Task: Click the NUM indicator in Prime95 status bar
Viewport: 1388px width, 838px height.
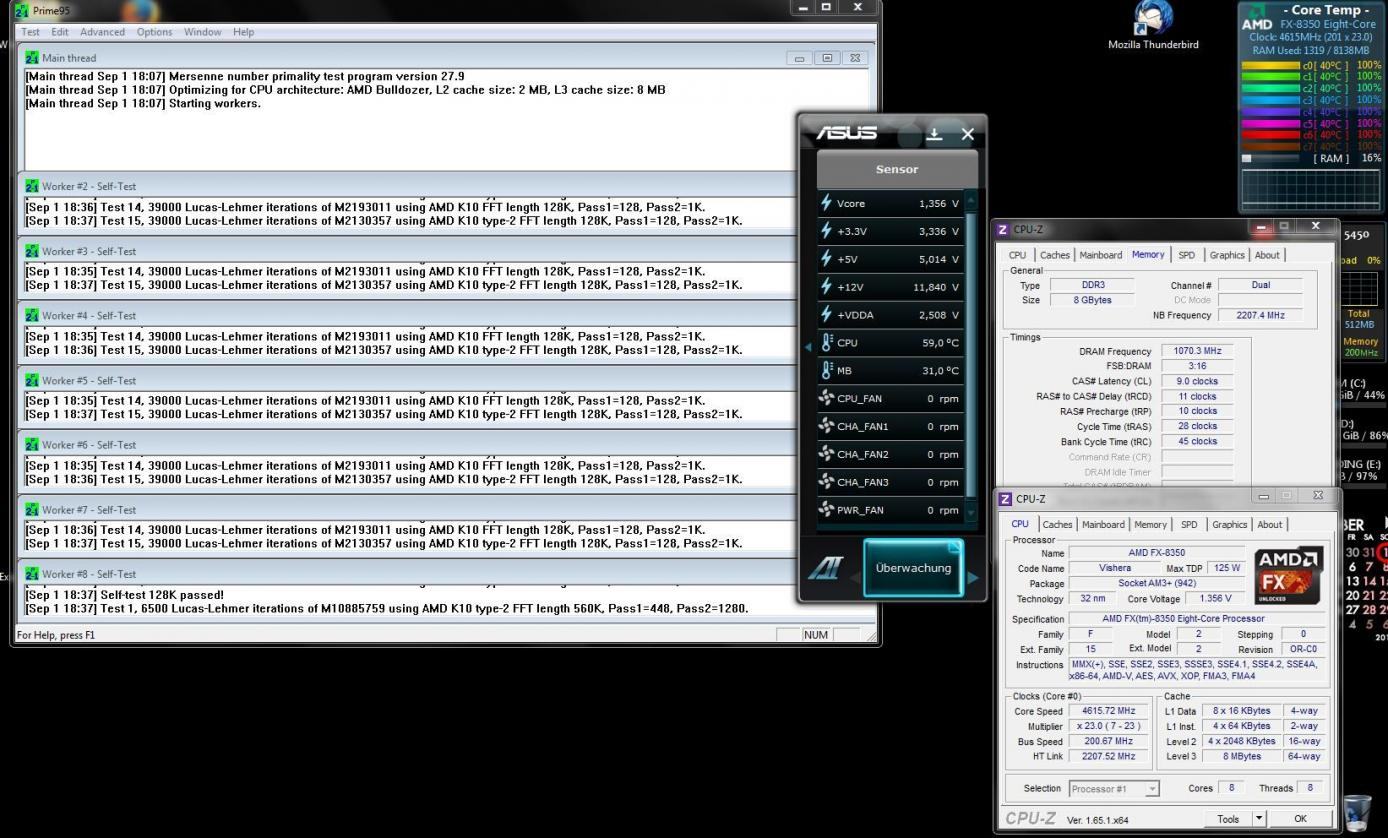Action: click(x=816, y=635)
